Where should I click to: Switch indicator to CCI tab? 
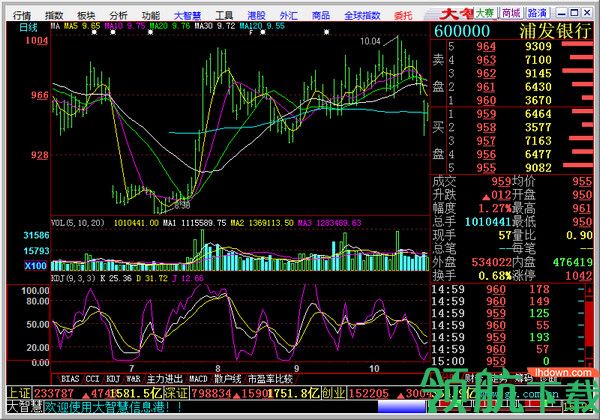[x=92, y=379]
